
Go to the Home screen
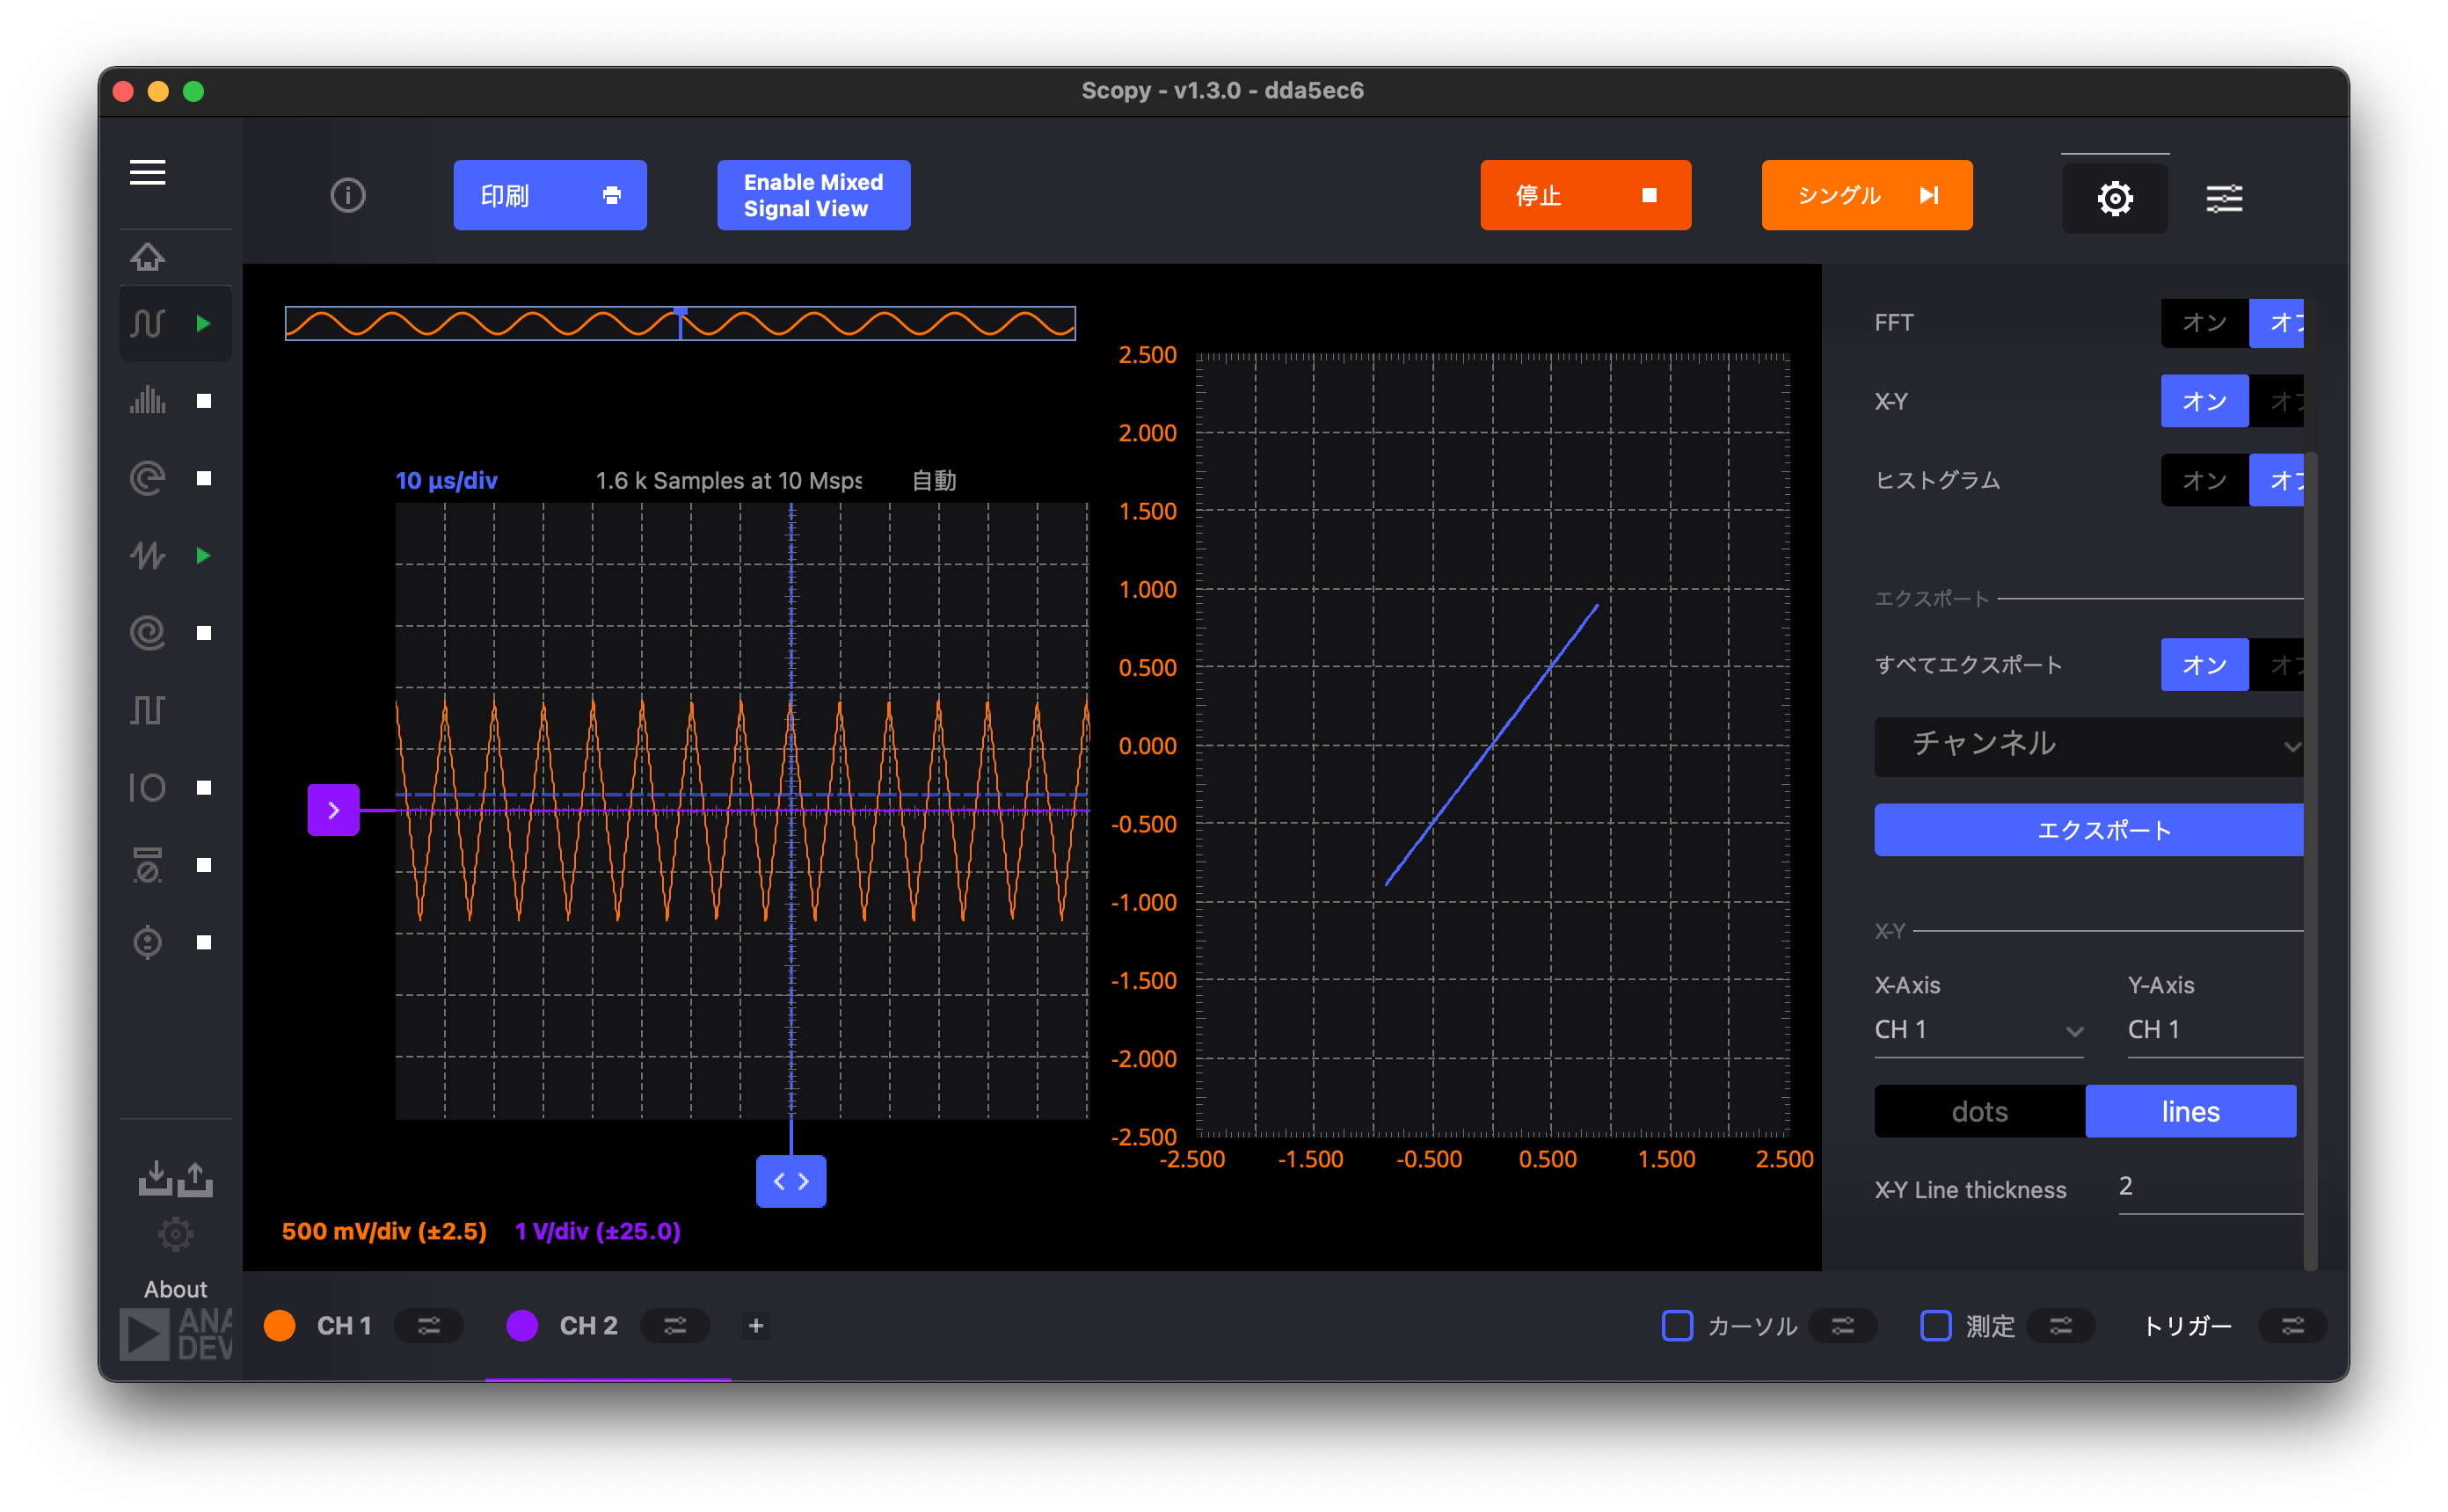pos(147,257)
